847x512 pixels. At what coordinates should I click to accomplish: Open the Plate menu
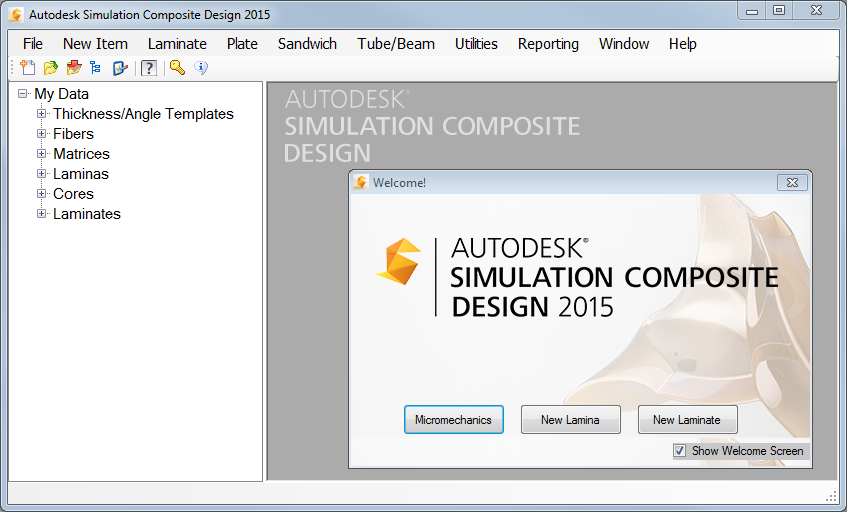coord(242,44)
